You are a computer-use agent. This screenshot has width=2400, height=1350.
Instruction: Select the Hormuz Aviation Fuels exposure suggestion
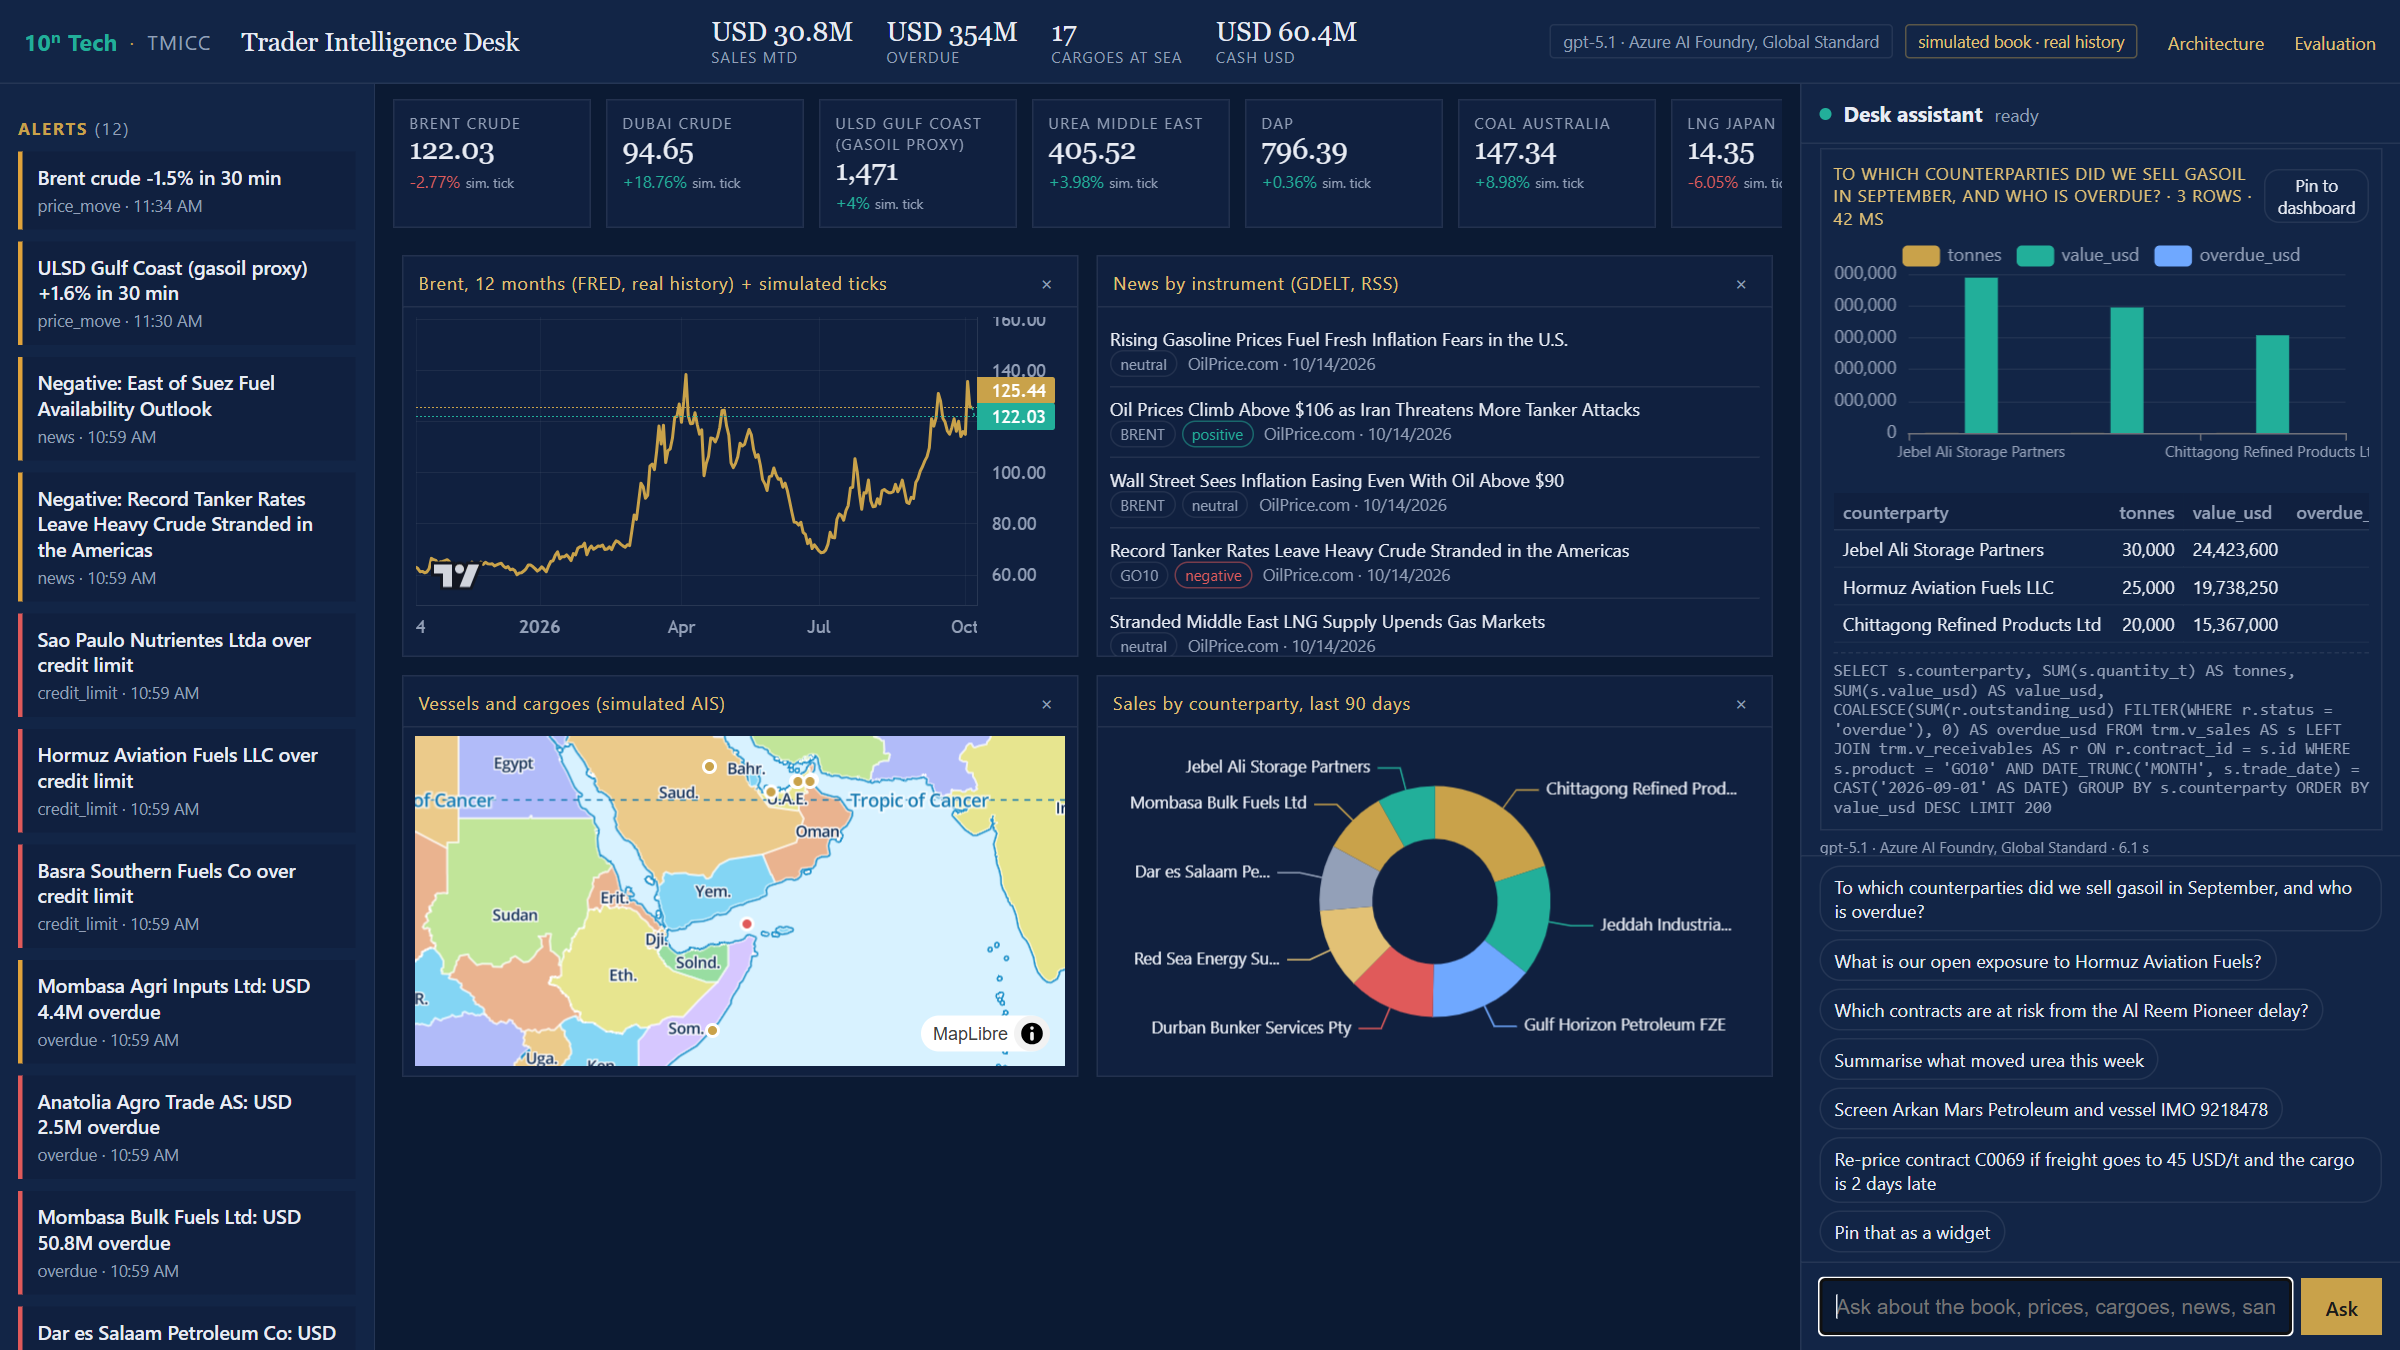click(2047, 962)
